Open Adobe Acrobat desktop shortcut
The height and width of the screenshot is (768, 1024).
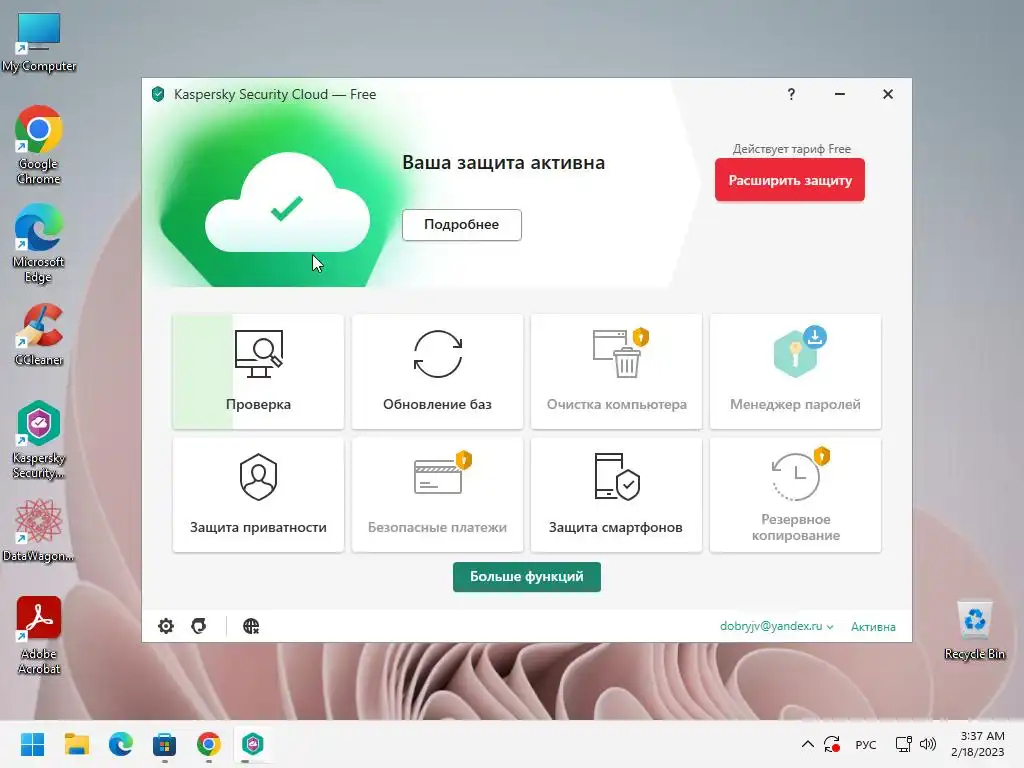click(x=39, y=635)
